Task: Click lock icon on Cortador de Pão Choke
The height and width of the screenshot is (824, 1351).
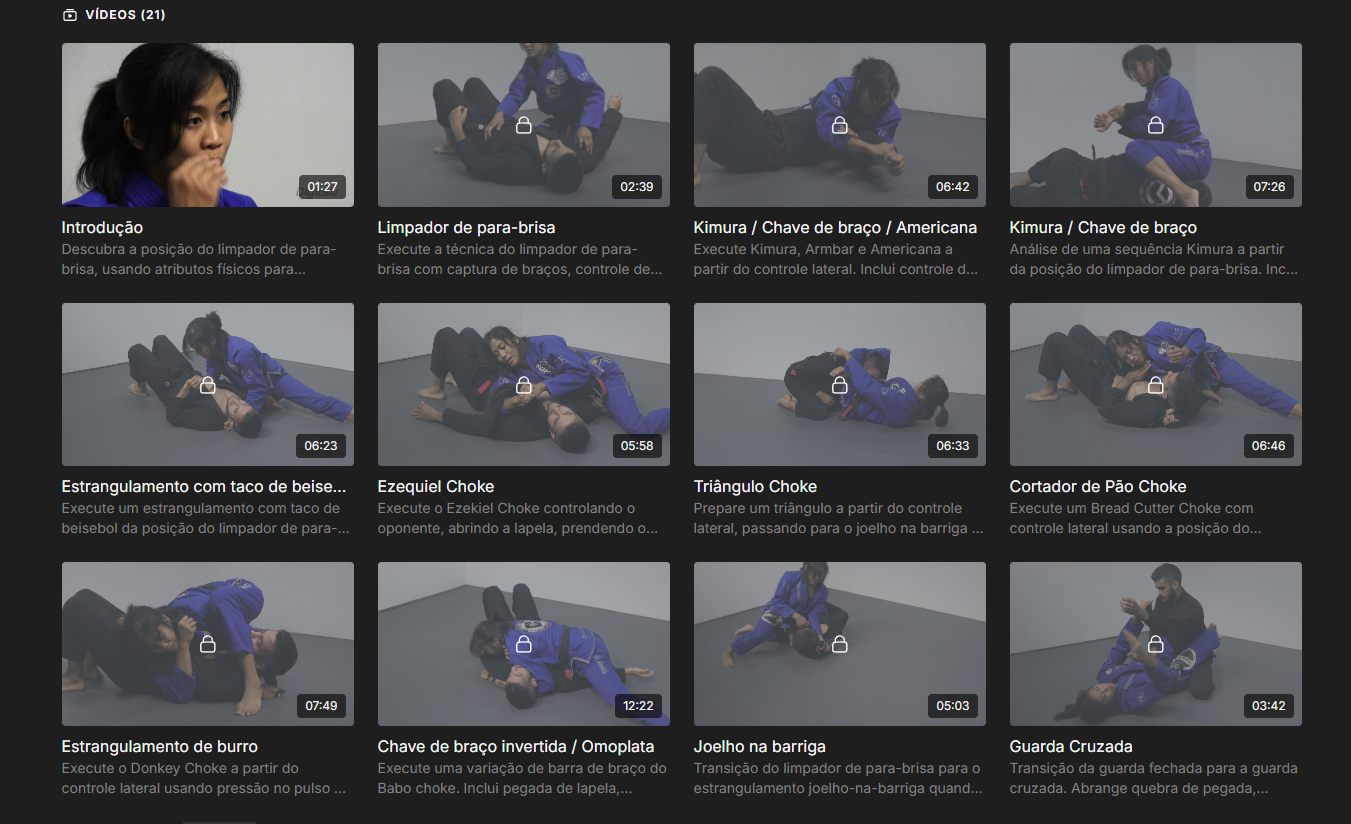Action: pos(1155,385)
